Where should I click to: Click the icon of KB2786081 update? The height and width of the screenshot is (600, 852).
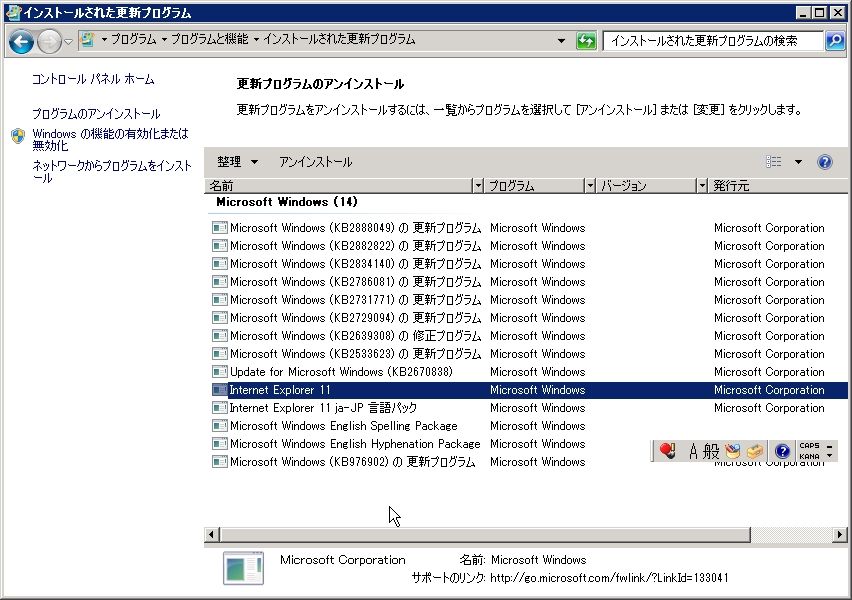coord(220,282)
